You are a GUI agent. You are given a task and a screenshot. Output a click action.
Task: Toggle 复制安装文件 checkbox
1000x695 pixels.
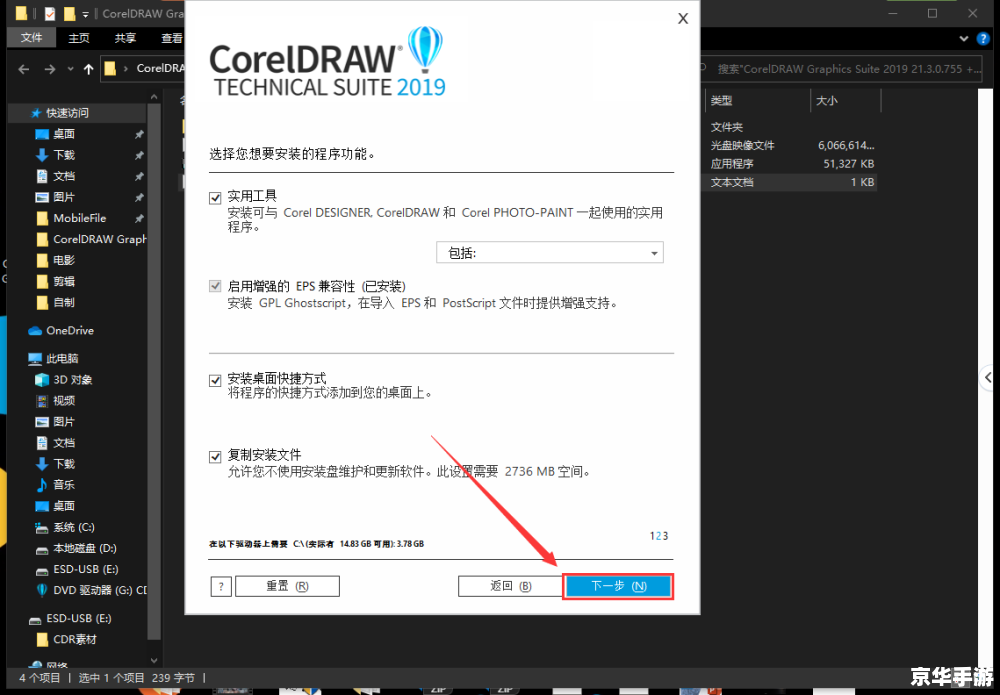tap(215, 457)
